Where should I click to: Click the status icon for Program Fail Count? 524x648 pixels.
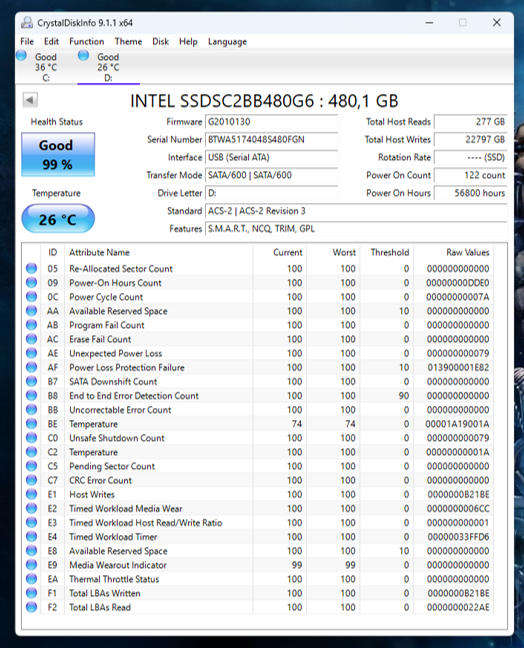coord(31,325)
